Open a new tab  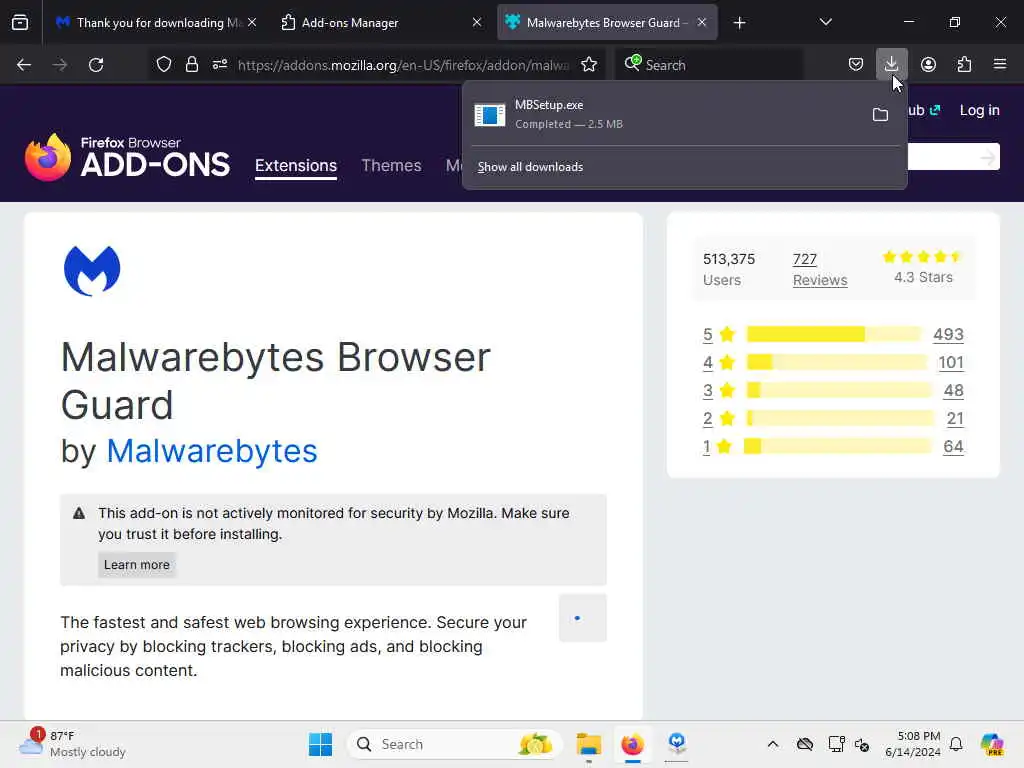pyautogui.click(x=739, y=23)
